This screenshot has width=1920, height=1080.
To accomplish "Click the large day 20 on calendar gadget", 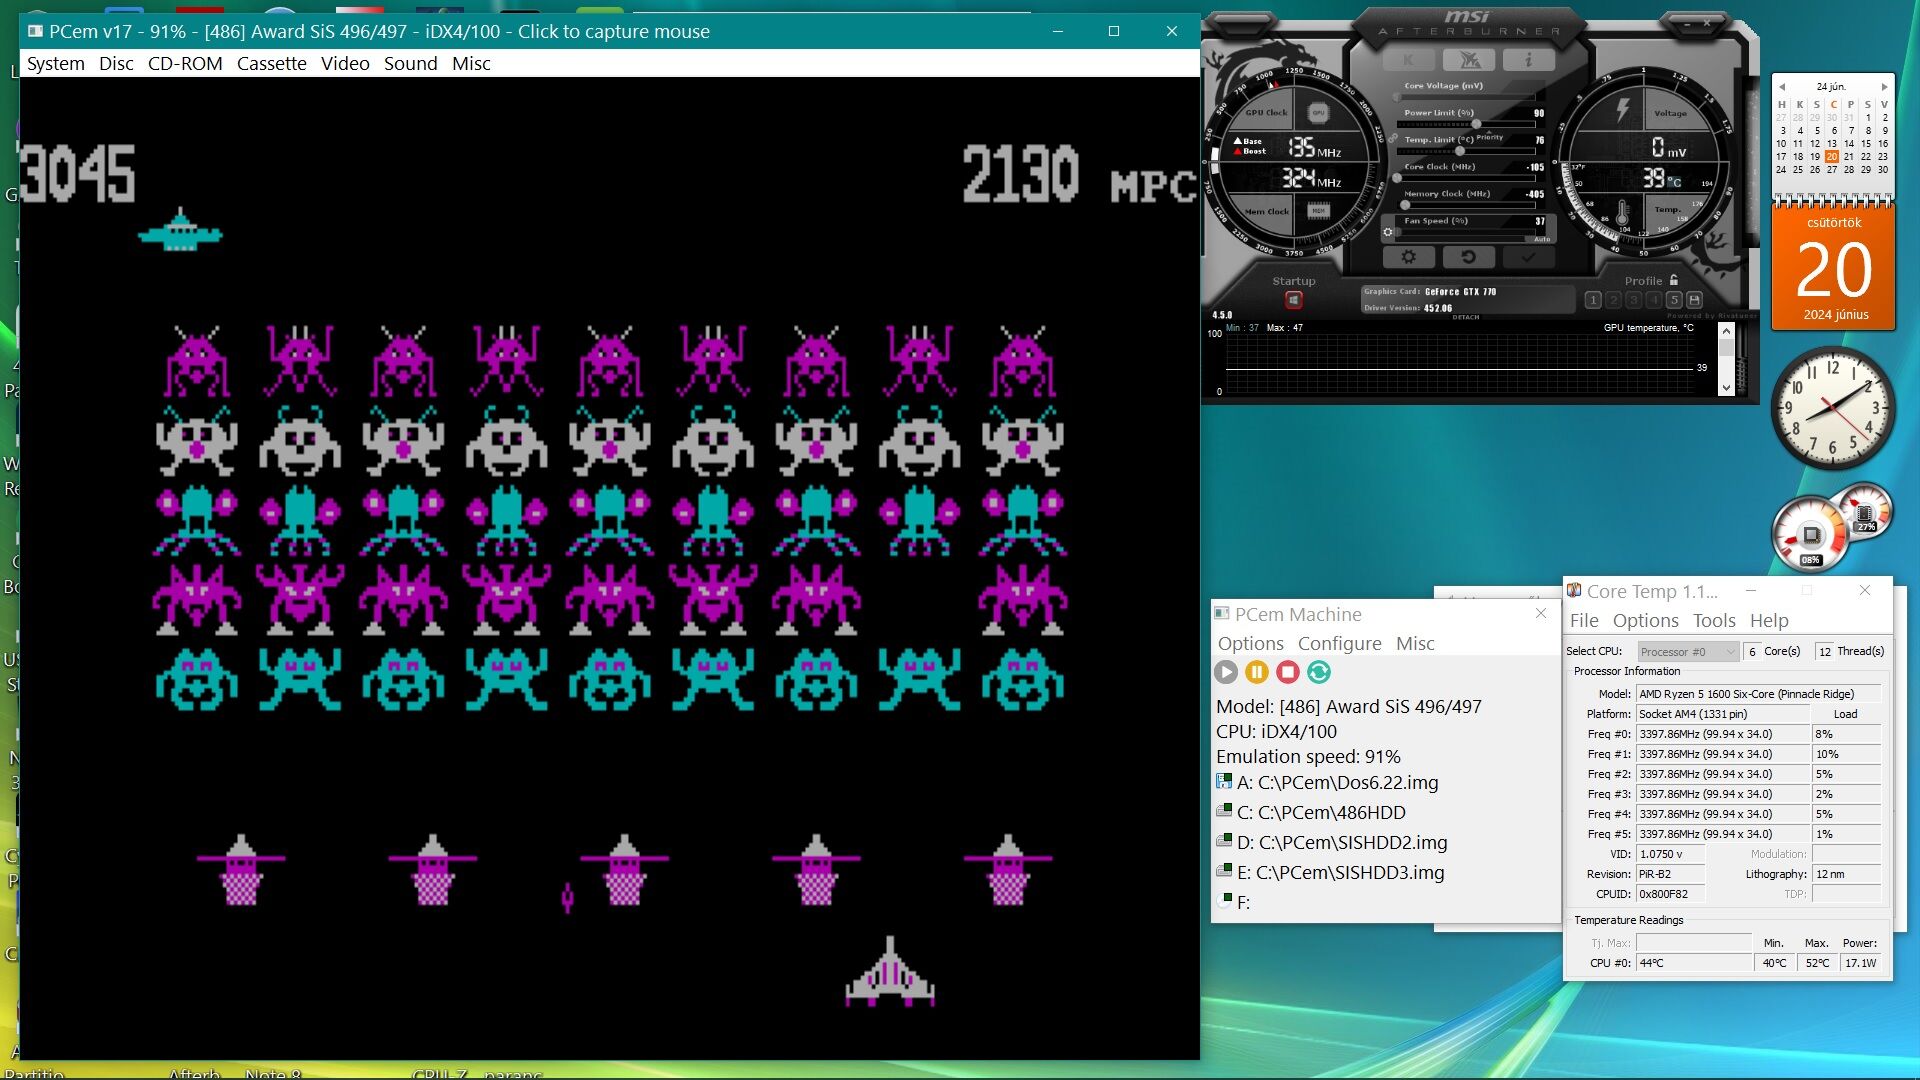I will [1834, 270].
